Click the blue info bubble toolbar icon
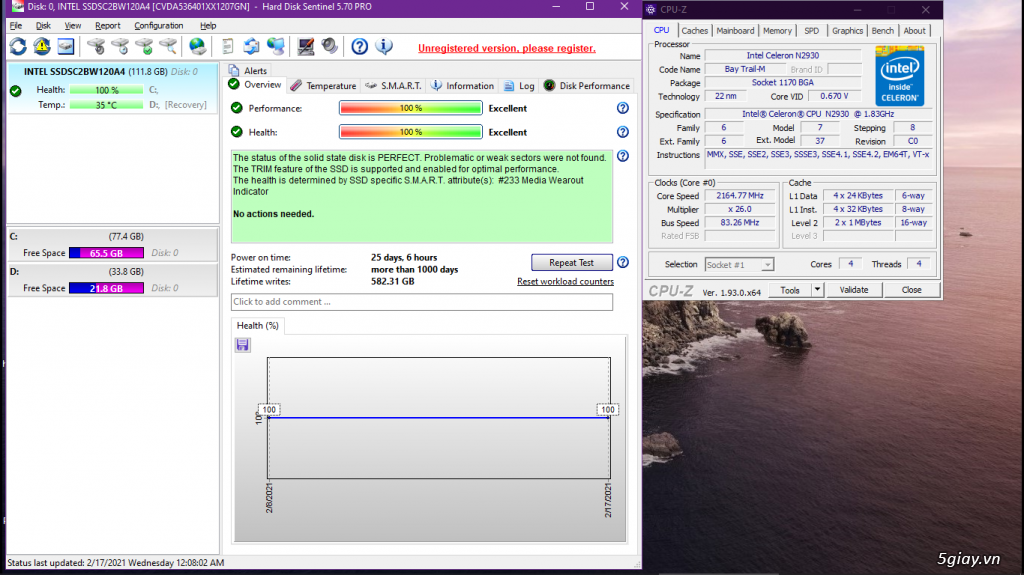This screenshot has height=575, width=1024. click(384, 46)
